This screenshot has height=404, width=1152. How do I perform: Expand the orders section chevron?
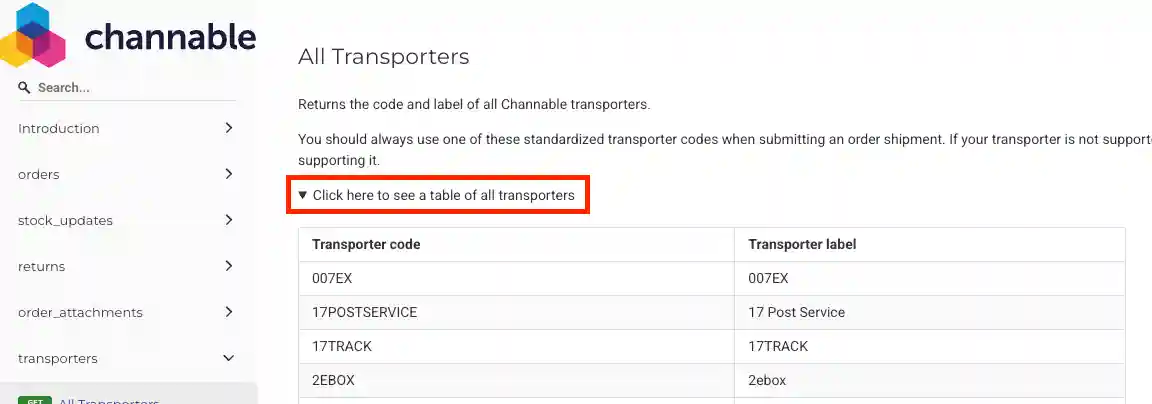tap(229, 174)
